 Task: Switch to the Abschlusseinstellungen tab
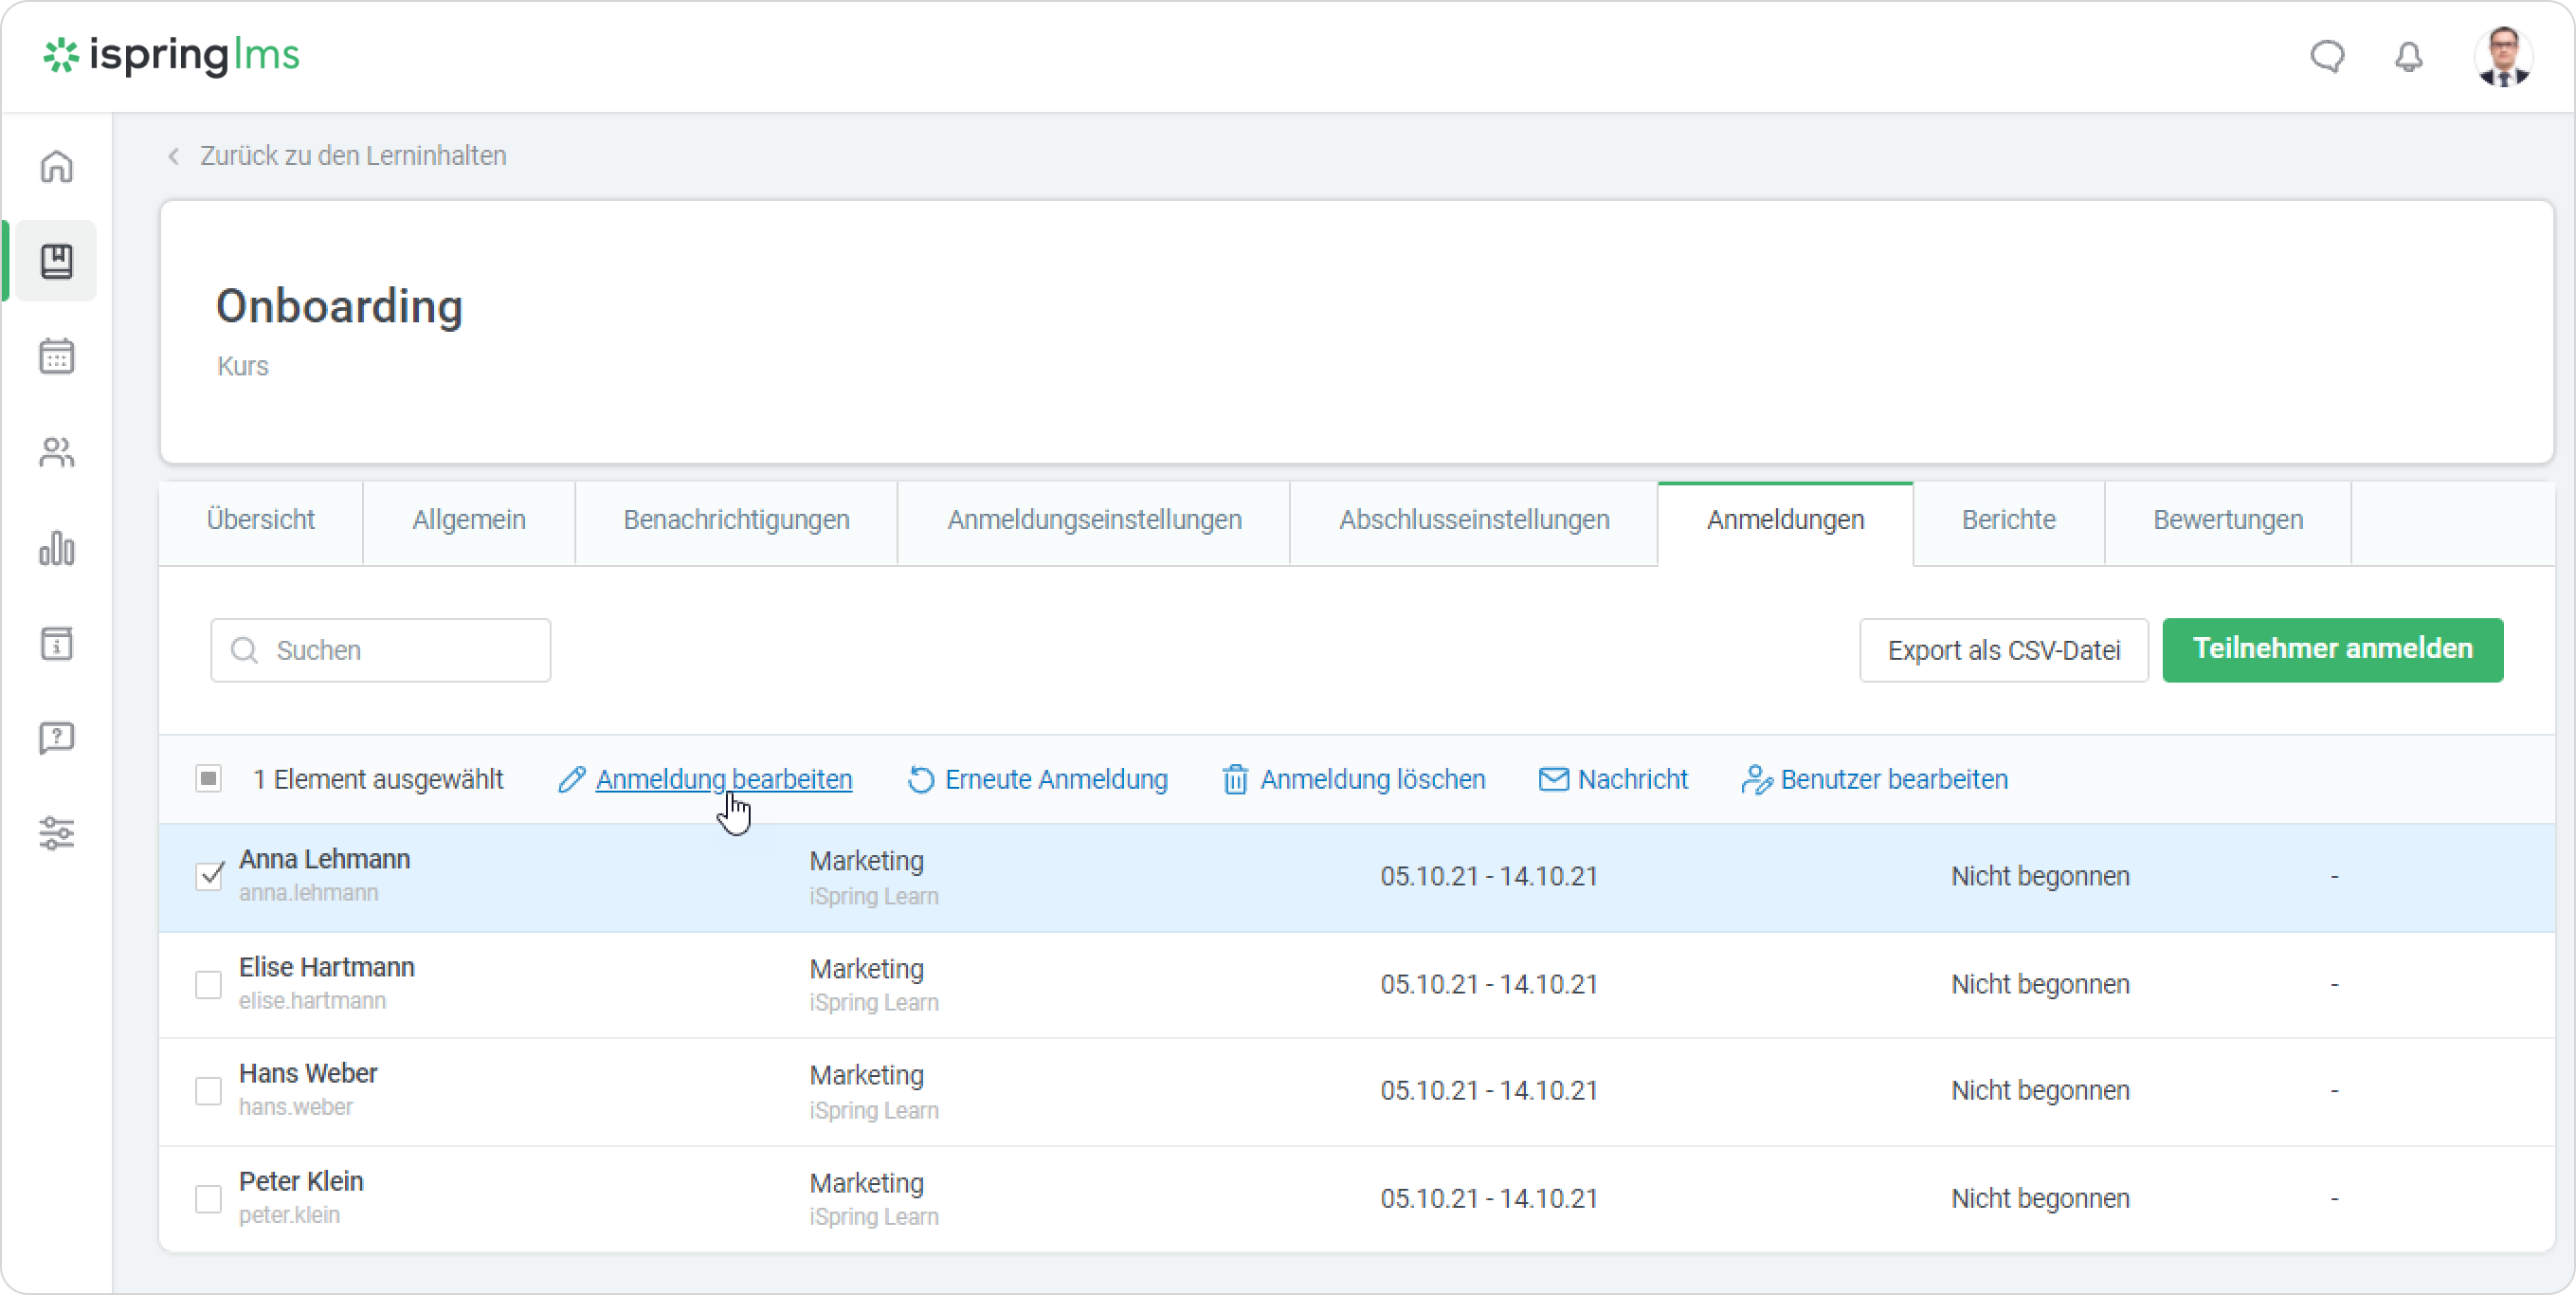pos(1474,520)
